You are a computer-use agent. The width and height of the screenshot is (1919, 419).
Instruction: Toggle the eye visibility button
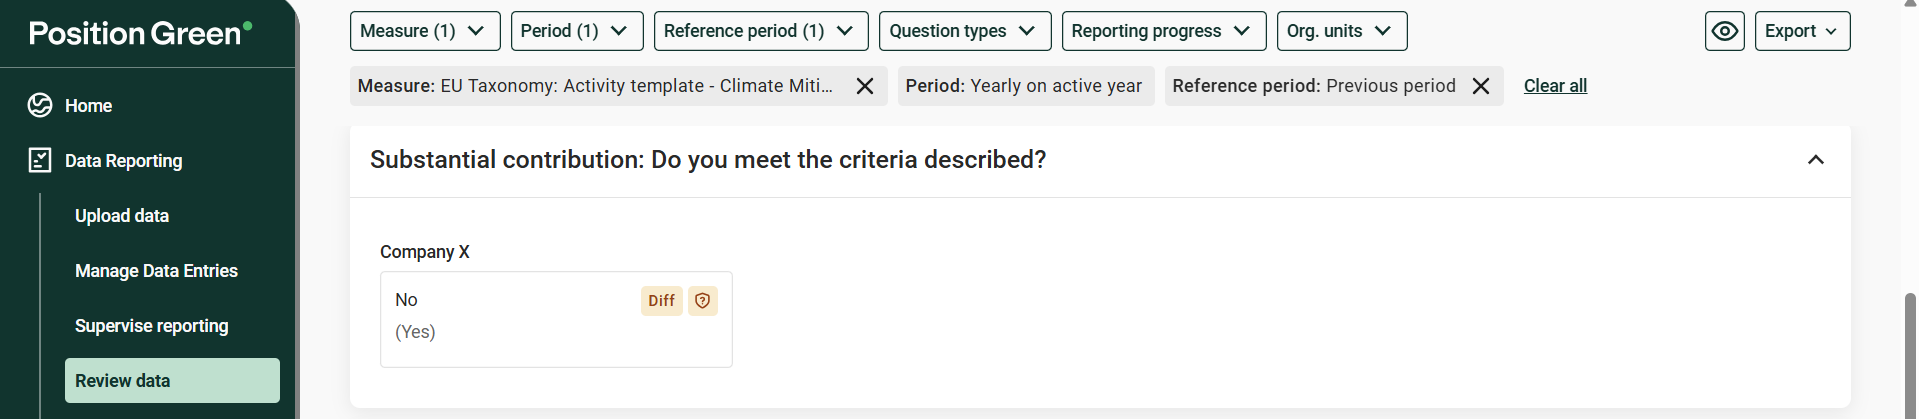pyautogui.click(x=1725, y=31)
